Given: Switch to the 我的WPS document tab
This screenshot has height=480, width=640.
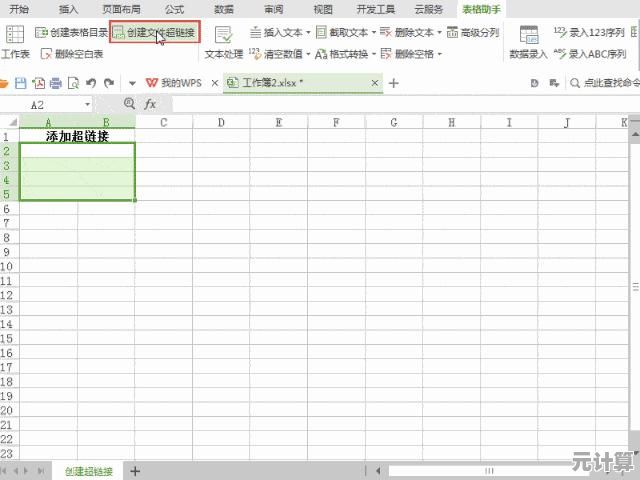Looking at the screenshot, I should (x=180, y=82).
